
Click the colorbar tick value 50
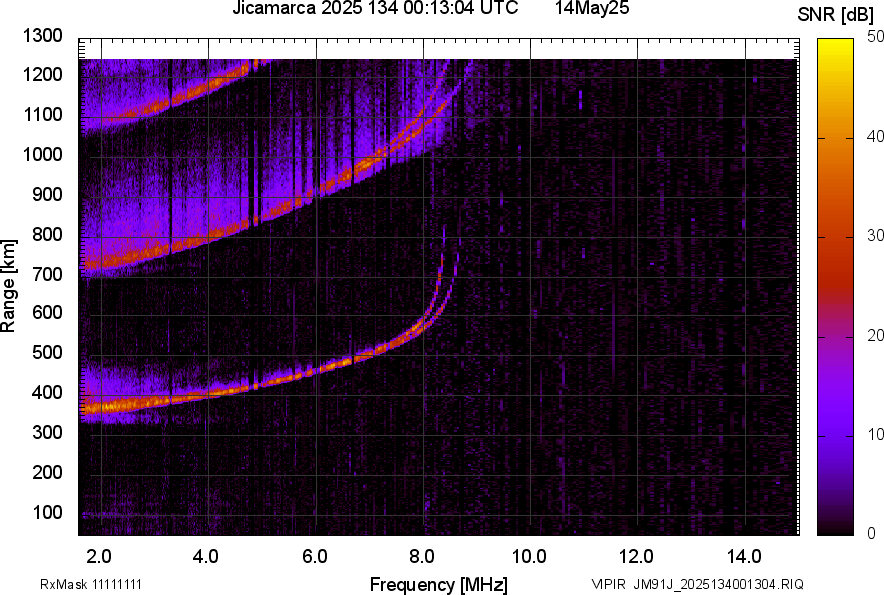[x=875, y=37]
